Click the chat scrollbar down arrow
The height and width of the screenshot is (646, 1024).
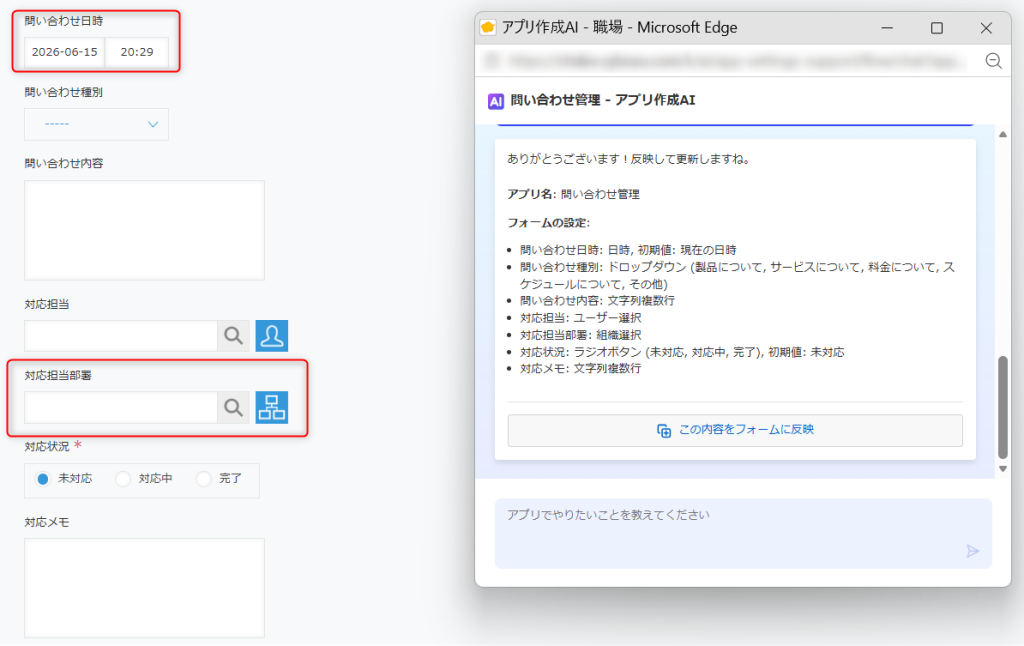click(1002, 469)
